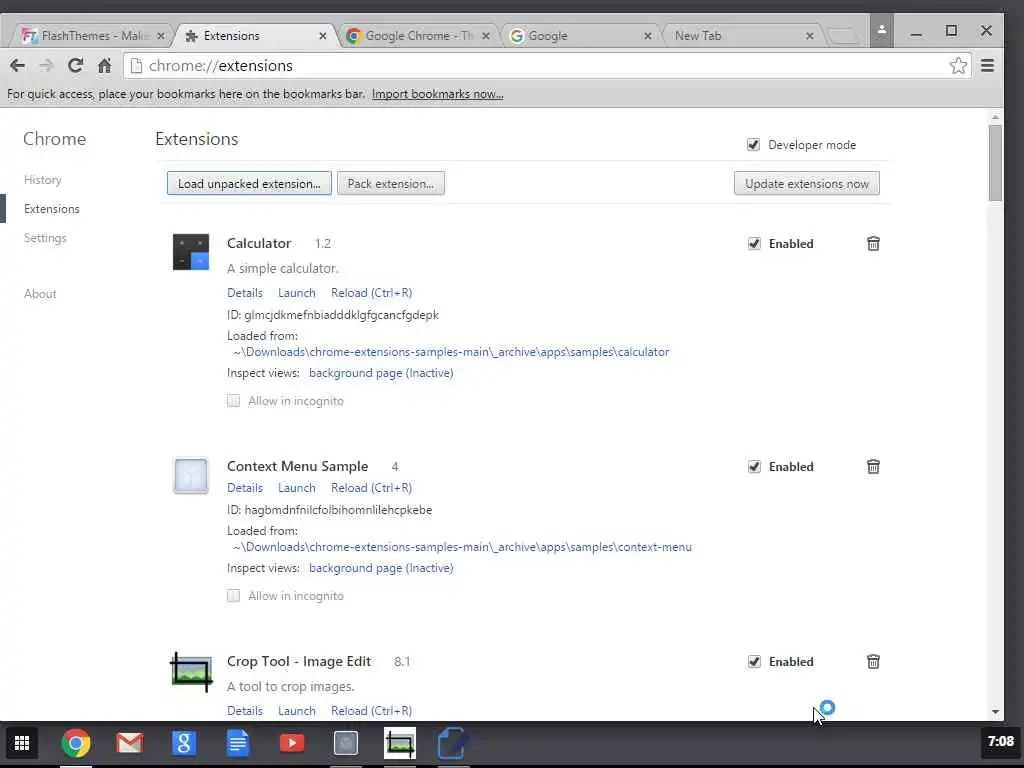Close the Google Chrome tab
1024x768 pixels.
pyautogui.click(x=486, y=36)
